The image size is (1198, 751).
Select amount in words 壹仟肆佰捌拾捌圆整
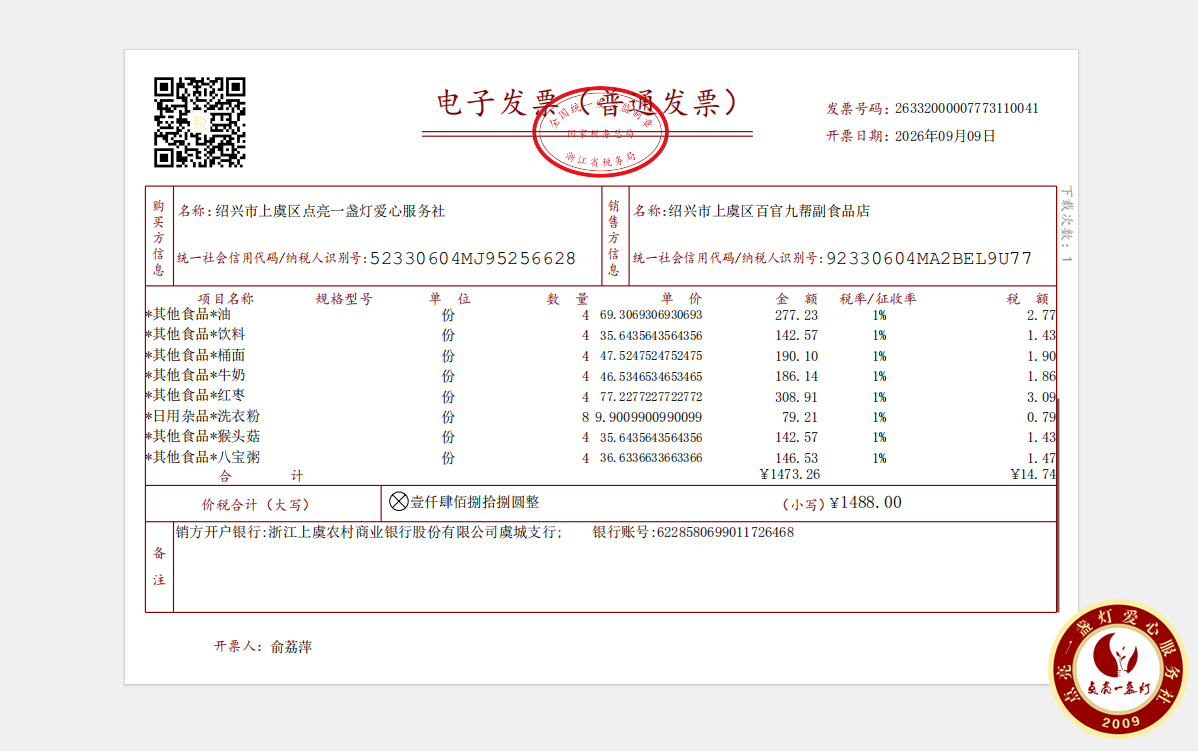475,502
